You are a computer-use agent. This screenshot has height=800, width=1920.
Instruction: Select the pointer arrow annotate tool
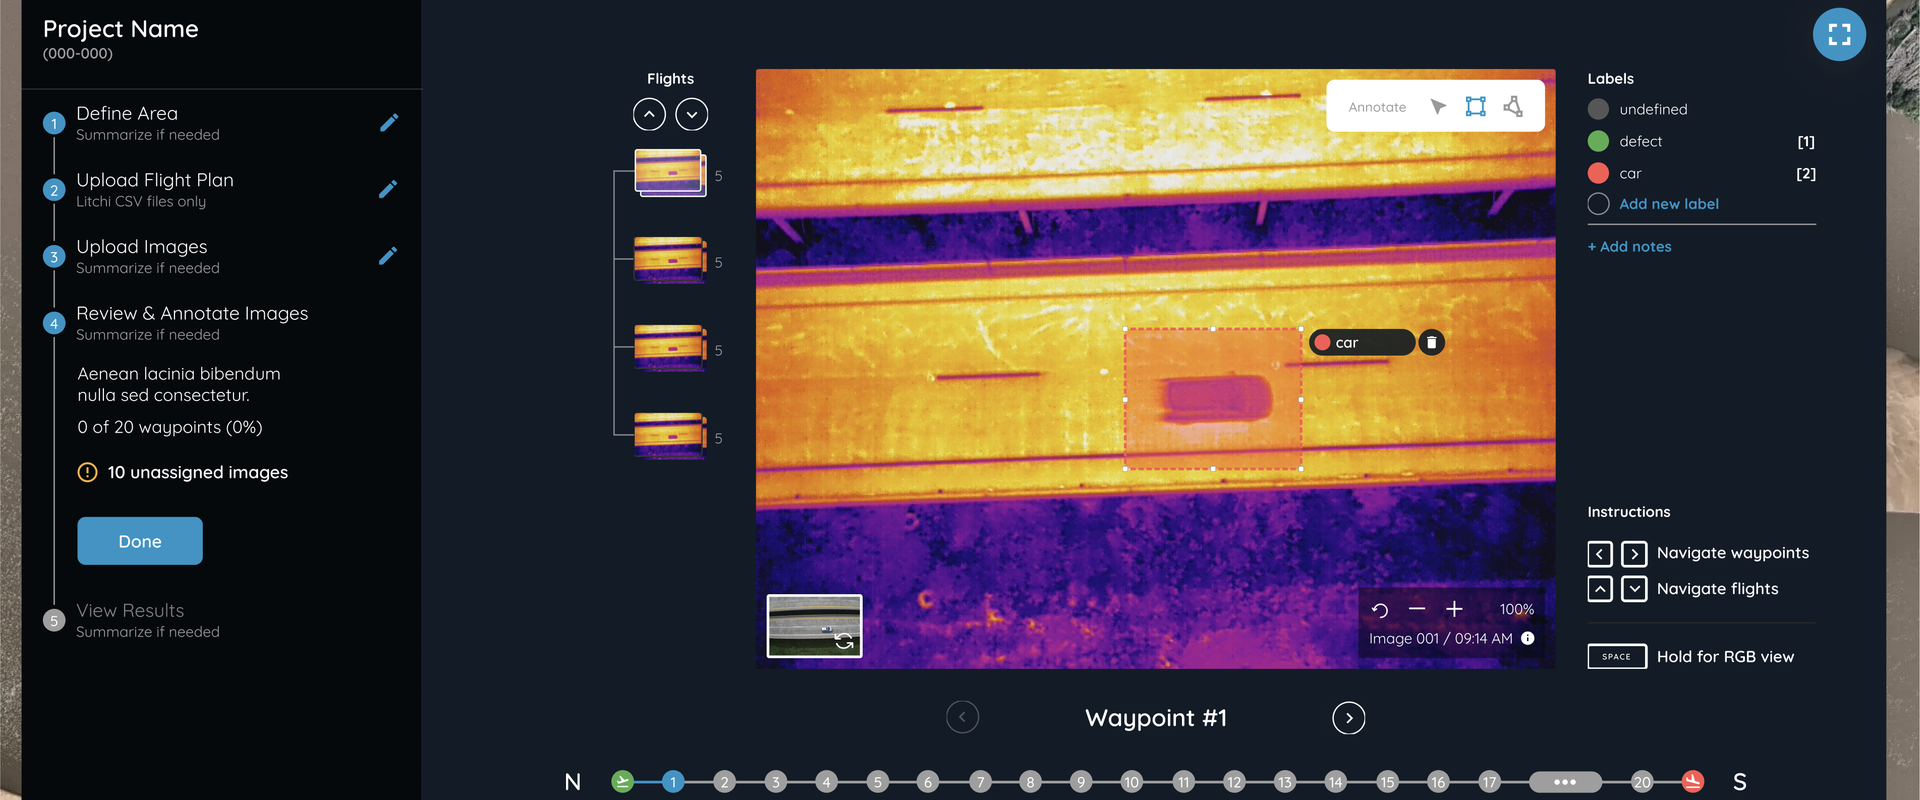point(1438,107)
